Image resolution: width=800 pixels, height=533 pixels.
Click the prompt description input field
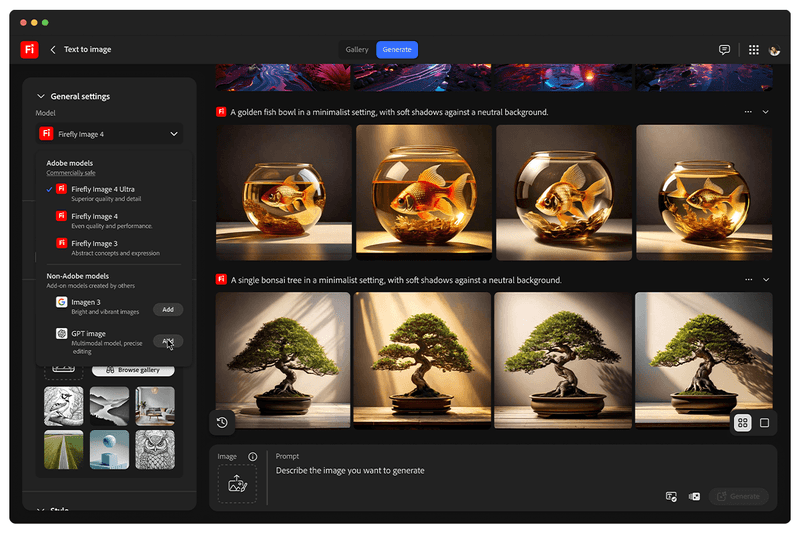click(x=350, y=470)
